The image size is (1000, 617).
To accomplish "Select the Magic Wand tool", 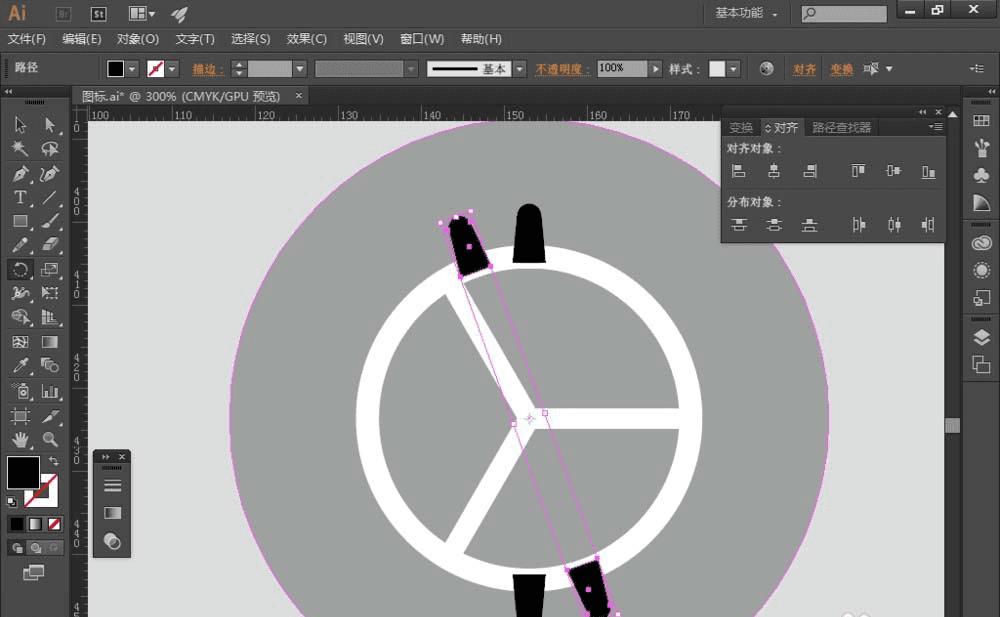I will click(x=20, y=149).
